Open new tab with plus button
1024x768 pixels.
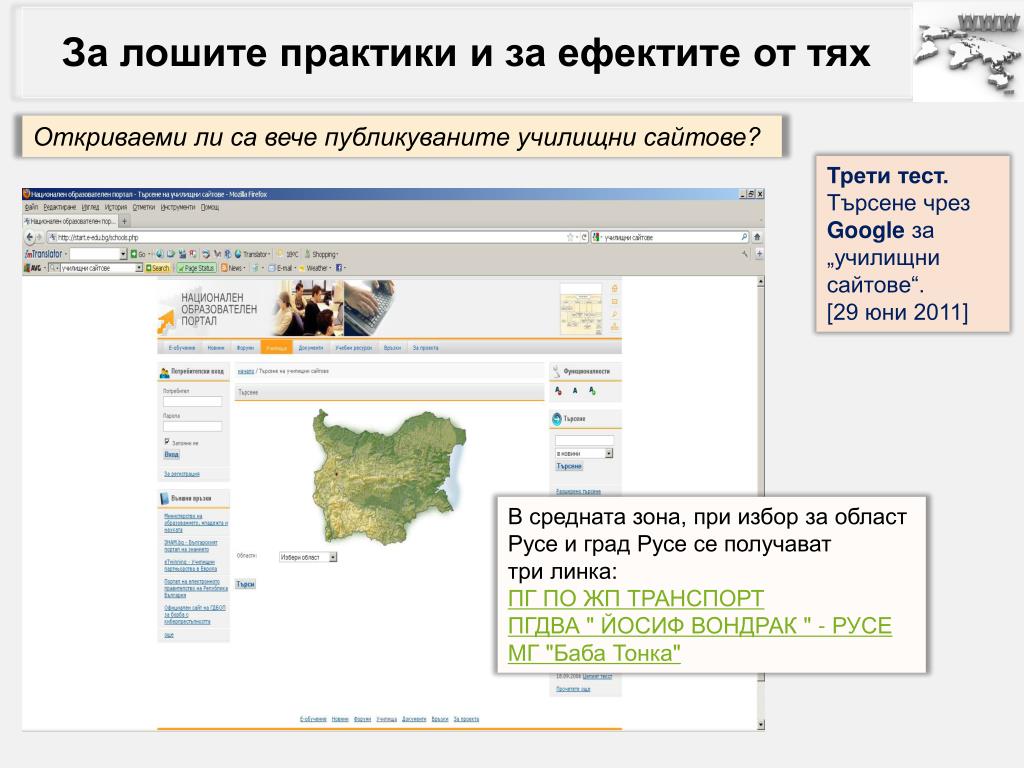tap(125, 221)
